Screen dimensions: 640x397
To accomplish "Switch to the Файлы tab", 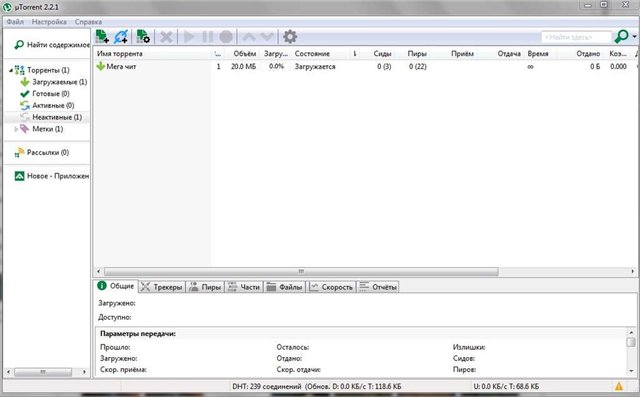I will pos(284,287).
